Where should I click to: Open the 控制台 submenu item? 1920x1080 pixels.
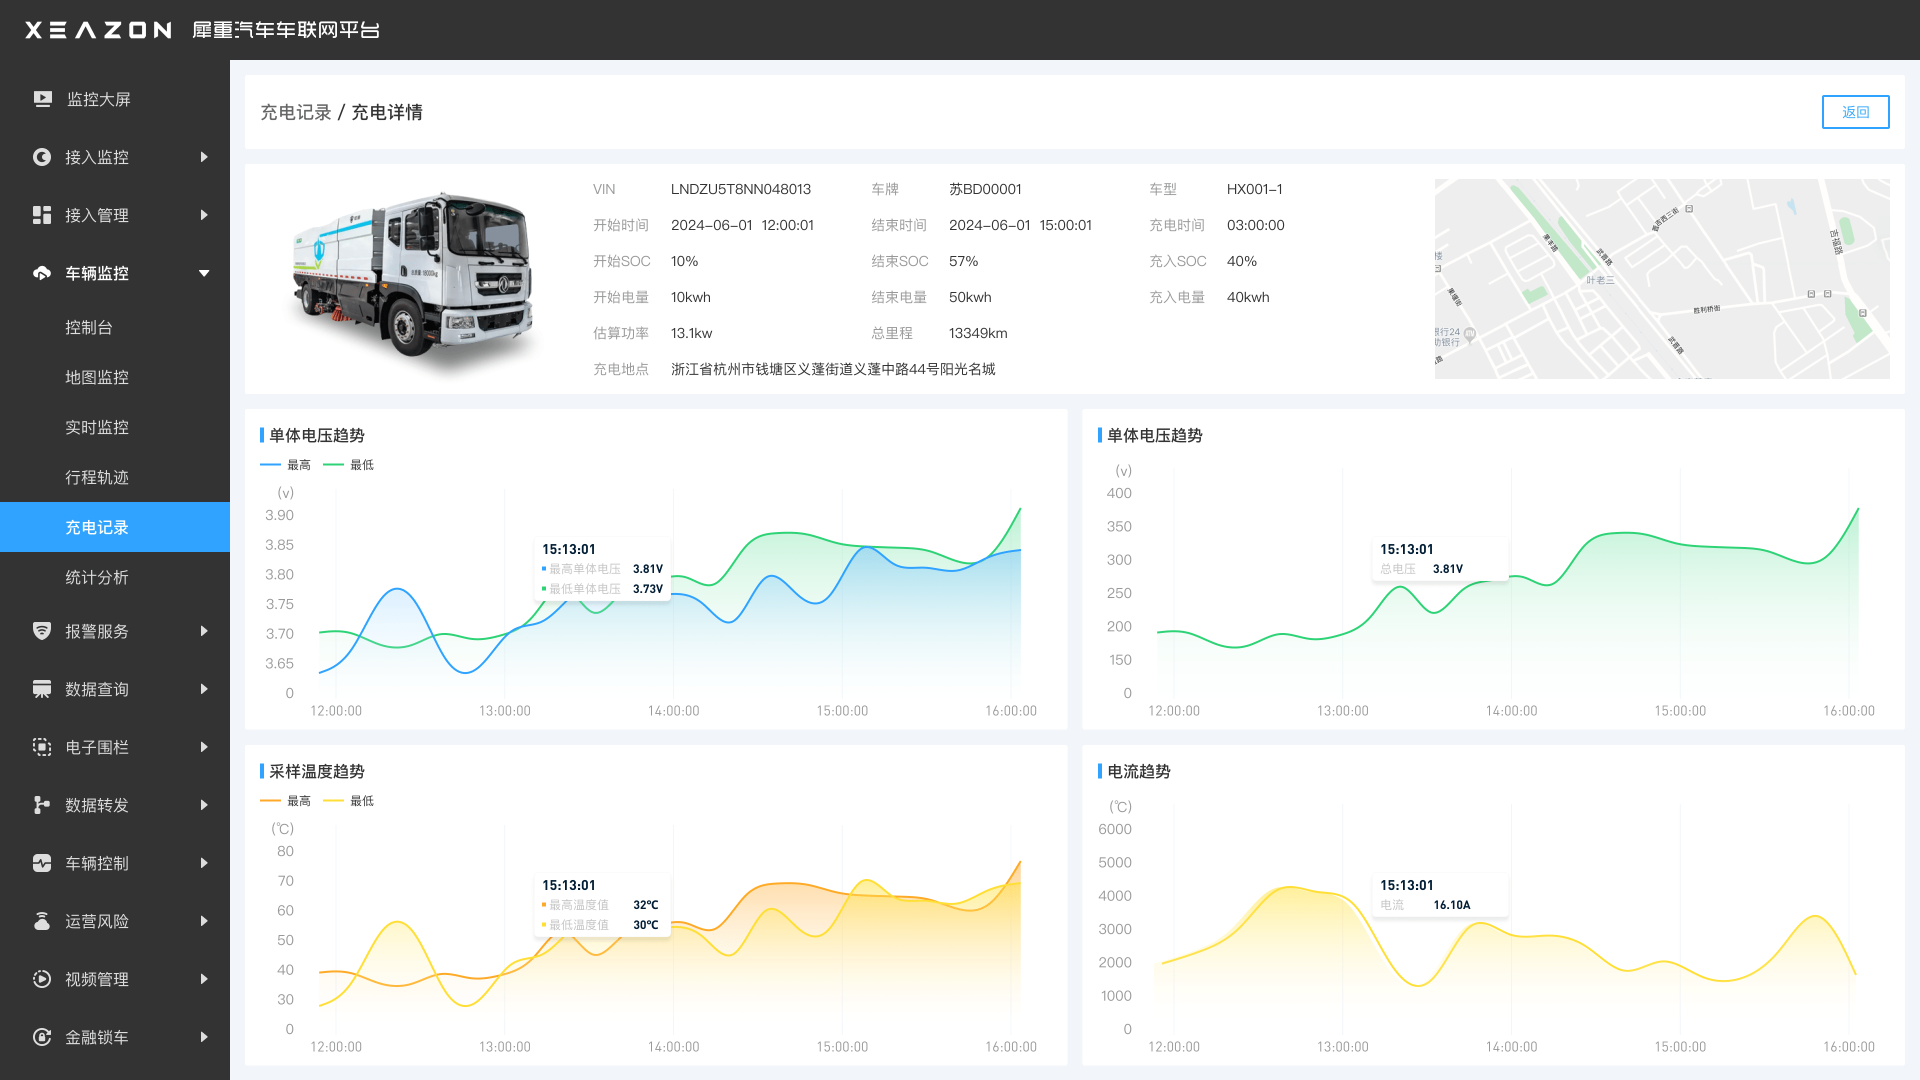tap(115, 327)
